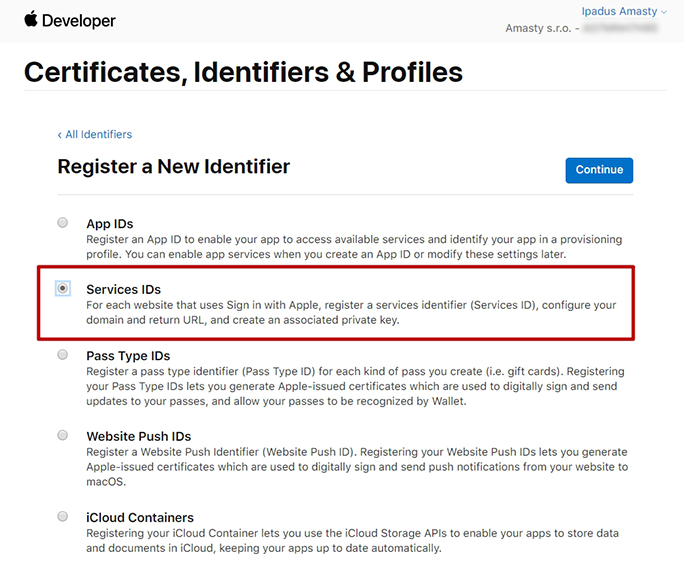Click the Website Push IDs heading
The width and height of the screenshot is (684, 566).
pyautogui.click(x=139, y=436)
